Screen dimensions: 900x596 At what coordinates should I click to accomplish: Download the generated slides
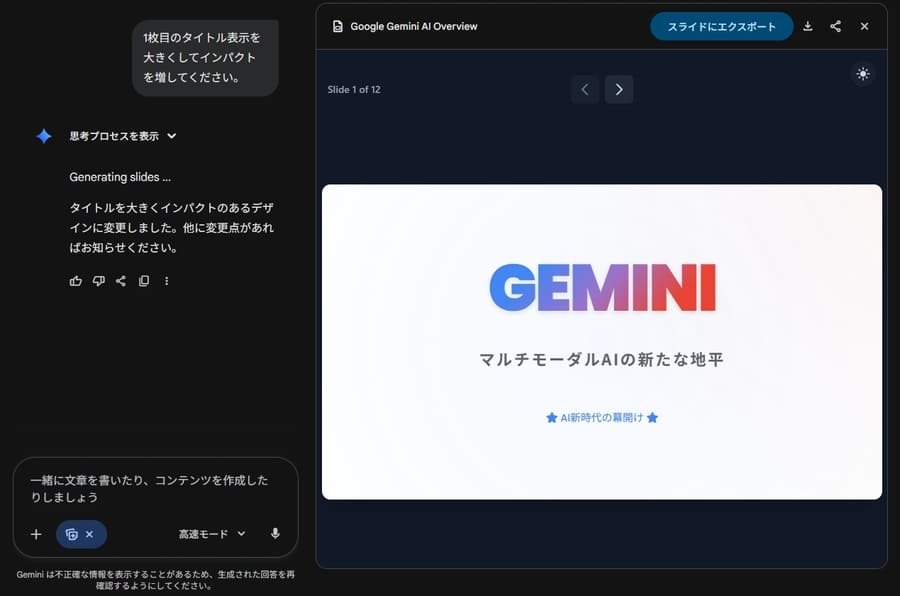807,26
